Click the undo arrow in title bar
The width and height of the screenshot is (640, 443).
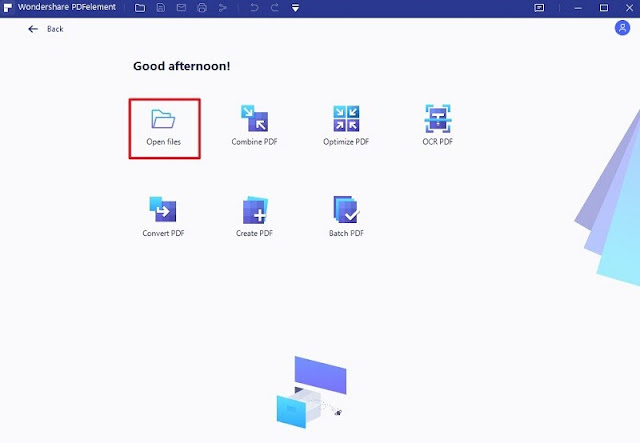coord(254,8)
